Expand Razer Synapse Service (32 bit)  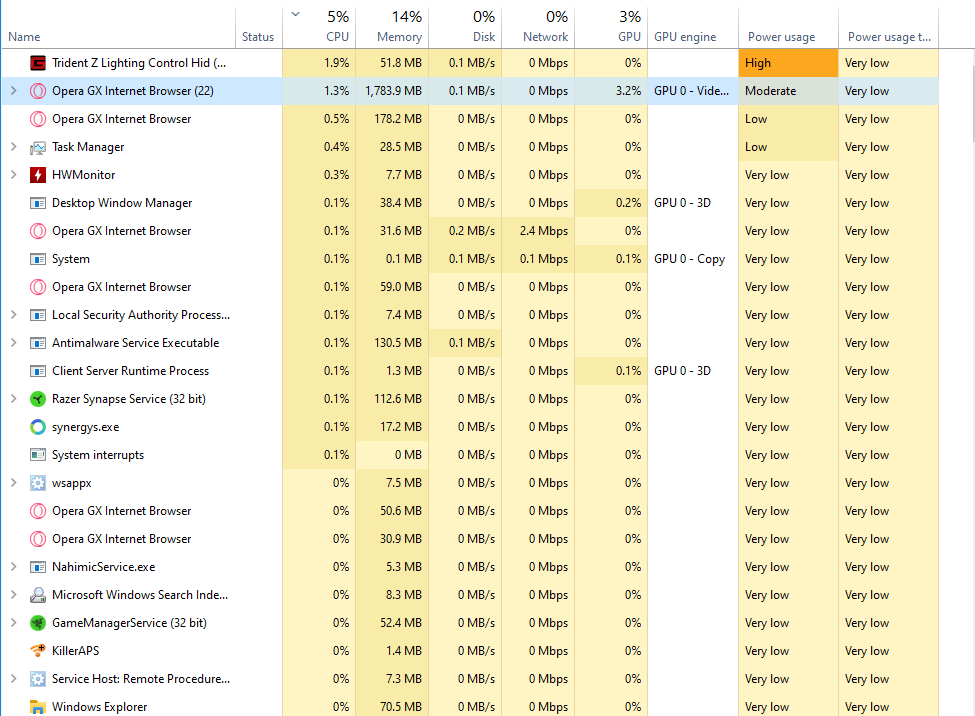[14, 399]
